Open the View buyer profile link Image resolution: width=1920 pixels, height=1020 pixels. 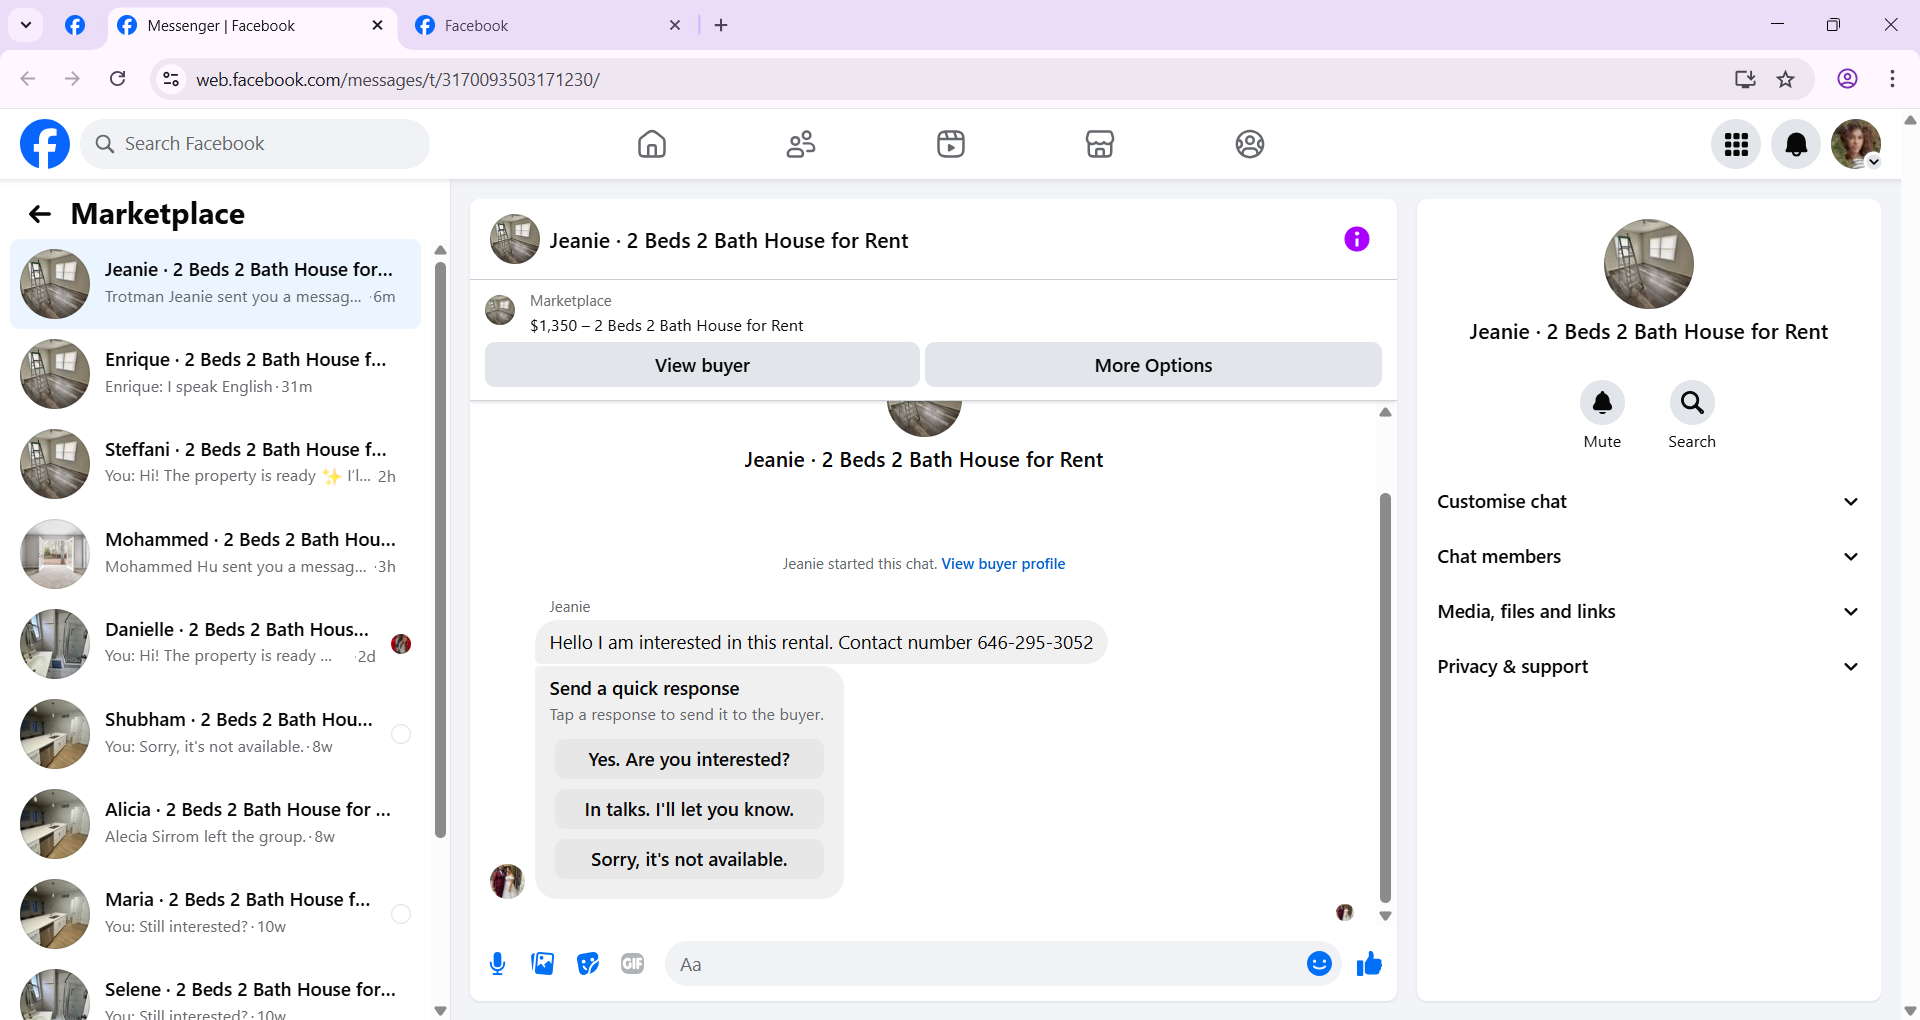click(1003, 564)
